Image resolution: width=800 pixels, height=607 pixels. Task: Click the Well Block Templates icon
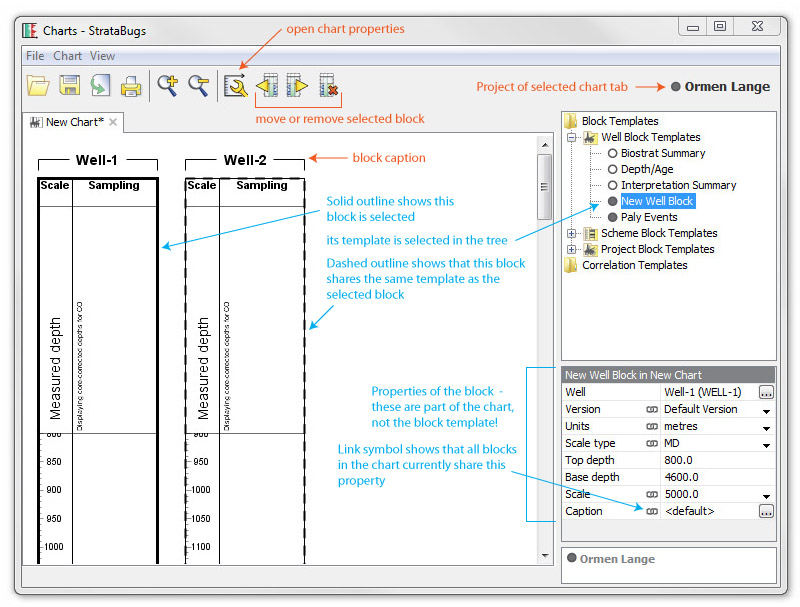pos(590,137)
